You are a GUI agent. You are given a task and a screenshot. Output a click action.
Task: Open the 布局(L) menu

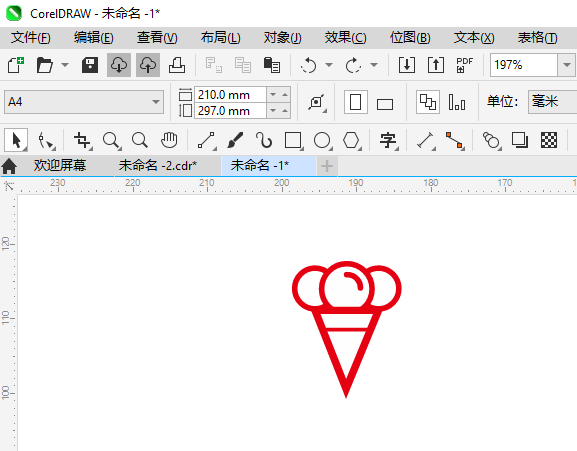click(220, 38)
